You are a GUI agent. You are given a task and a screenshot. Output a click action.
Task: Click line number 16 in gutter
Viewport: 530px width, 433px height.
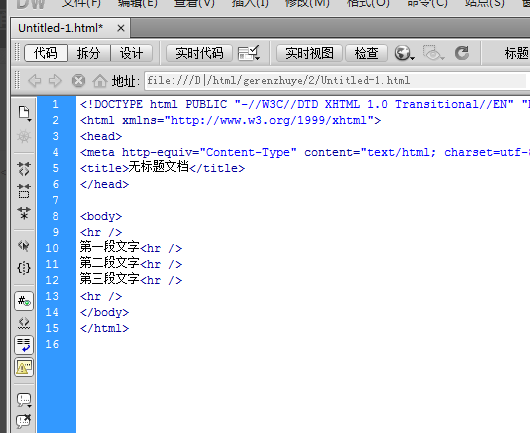coord(52,344)
